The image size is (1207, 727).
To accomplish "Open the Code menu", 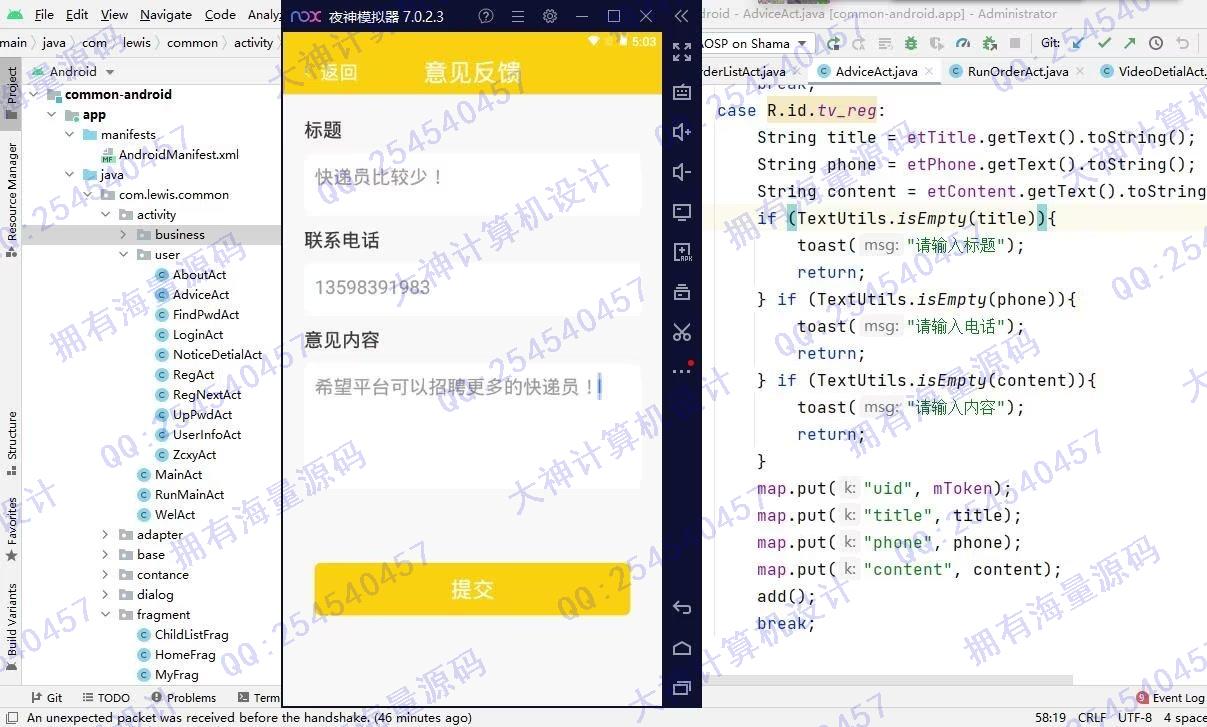I will (x=220, y=14).
